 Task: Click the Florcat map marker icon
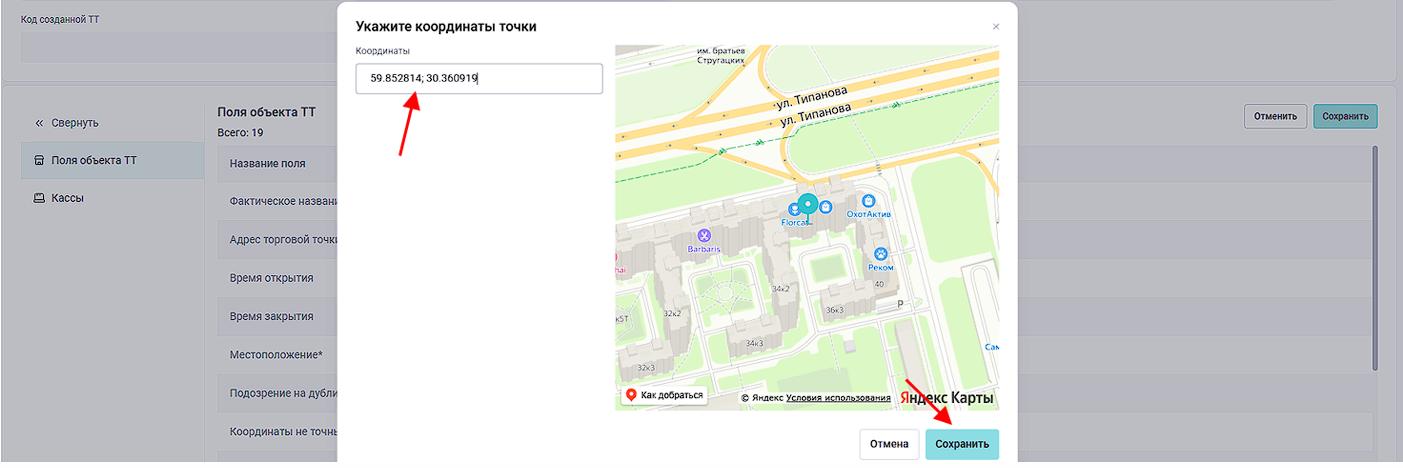coord(794,209)
